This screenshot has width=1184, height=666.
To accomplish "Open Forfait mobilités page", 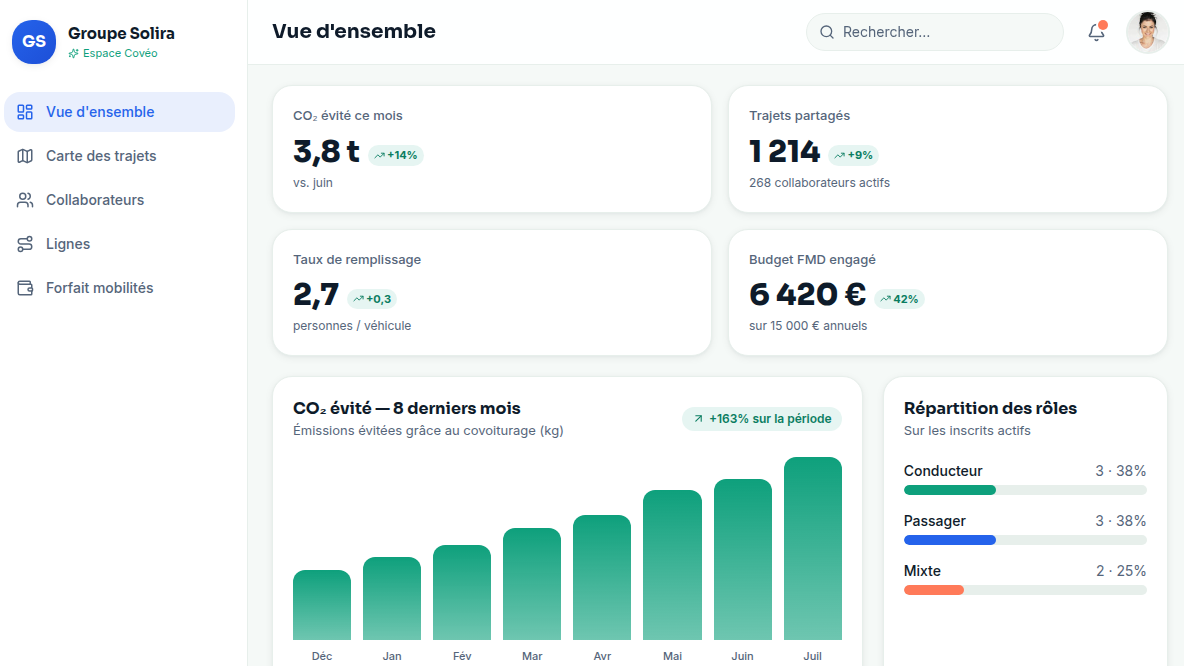I will (119, 288).
